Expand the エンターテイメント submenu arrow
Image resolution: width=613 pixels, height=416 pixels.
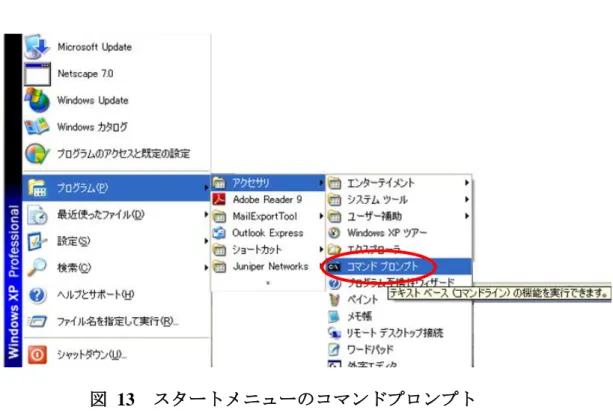coord(466,183)
